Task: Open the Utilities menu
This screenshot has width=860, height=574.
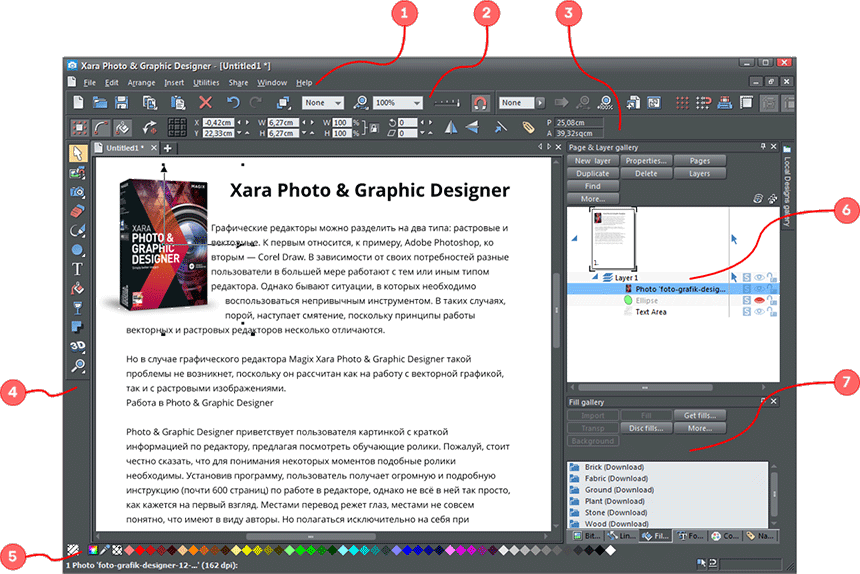Action: point(206,83)
